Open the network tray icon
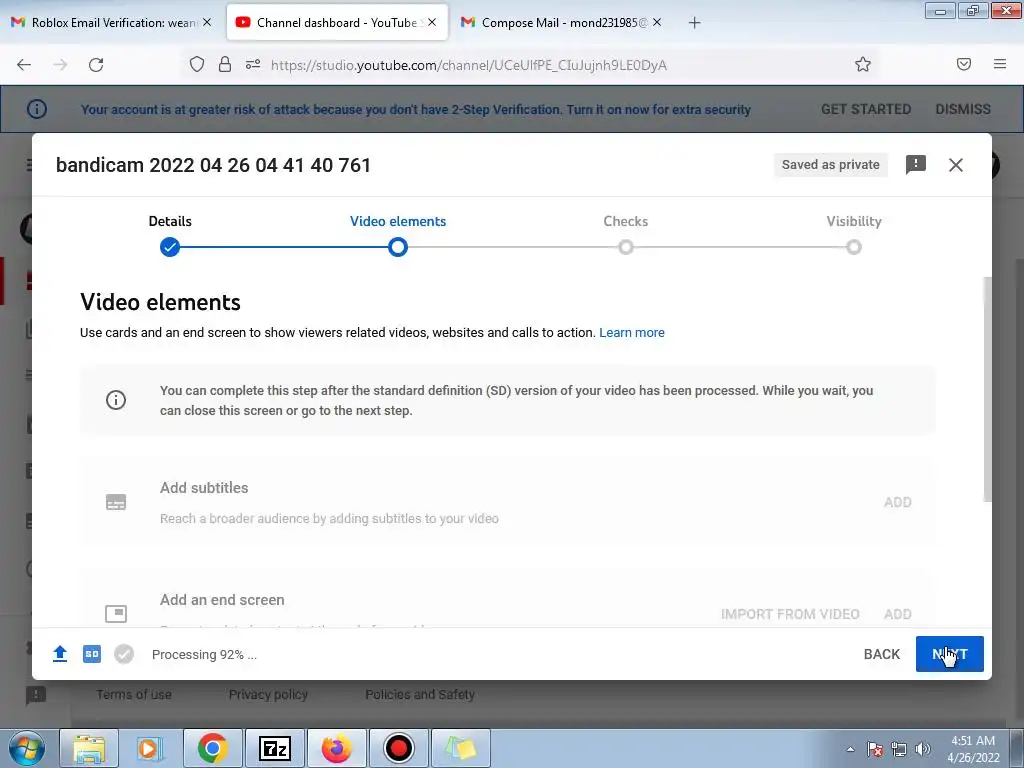The height and width of the screenshot is (768, 1024). (899, 749)
